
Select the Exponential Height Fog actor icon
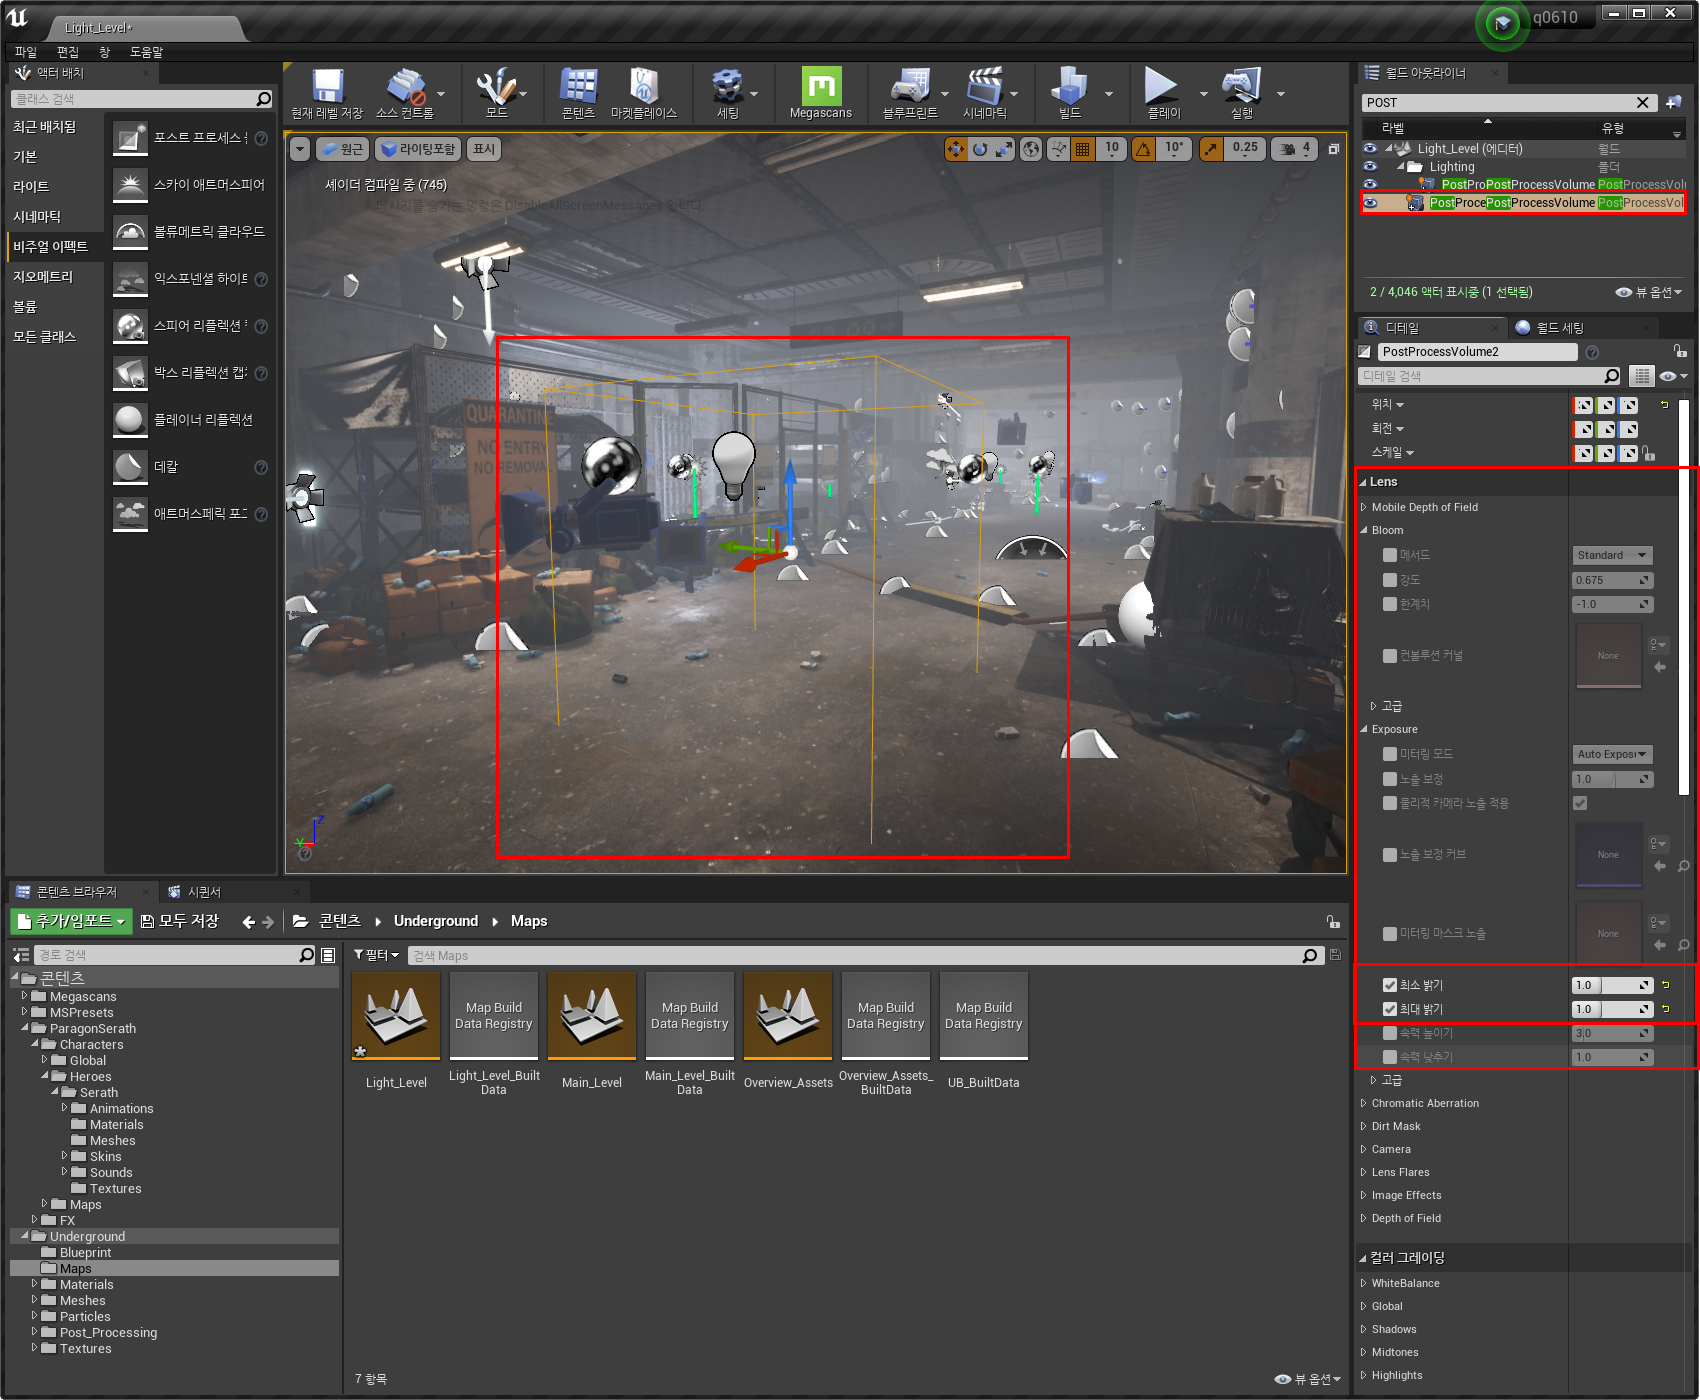(130, 279)
